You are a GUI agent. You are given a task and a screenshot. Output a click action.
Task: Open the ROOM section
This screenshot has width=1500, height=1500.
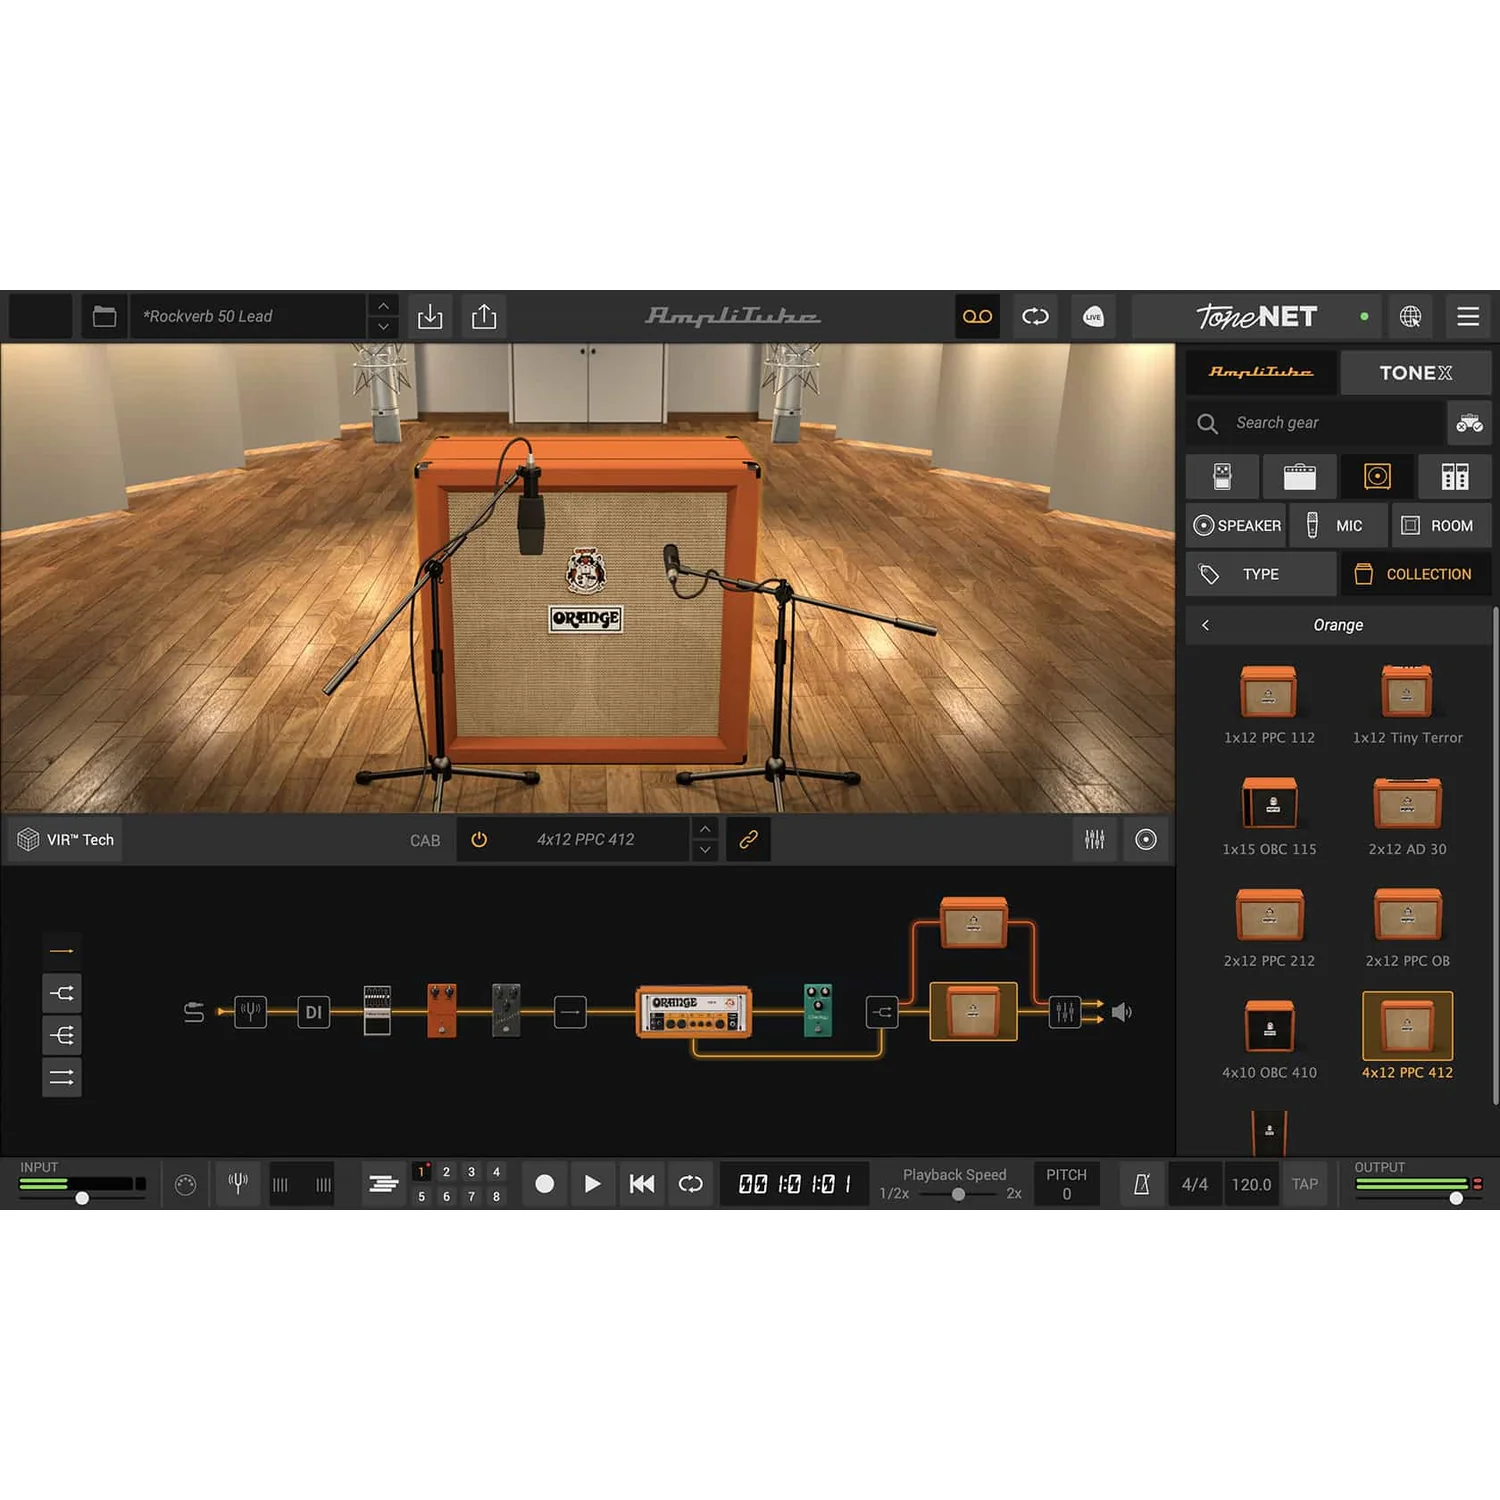(x=1441, y=525)
